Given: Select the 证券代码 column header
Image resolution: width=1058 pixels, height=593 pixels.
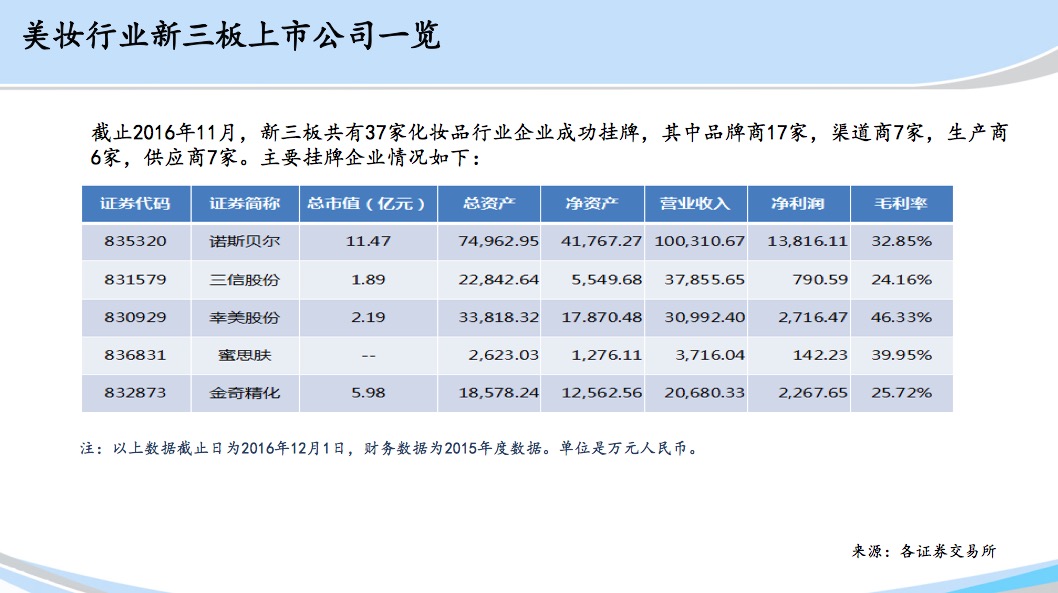Looking at the screenshot, I should point(136,203).
